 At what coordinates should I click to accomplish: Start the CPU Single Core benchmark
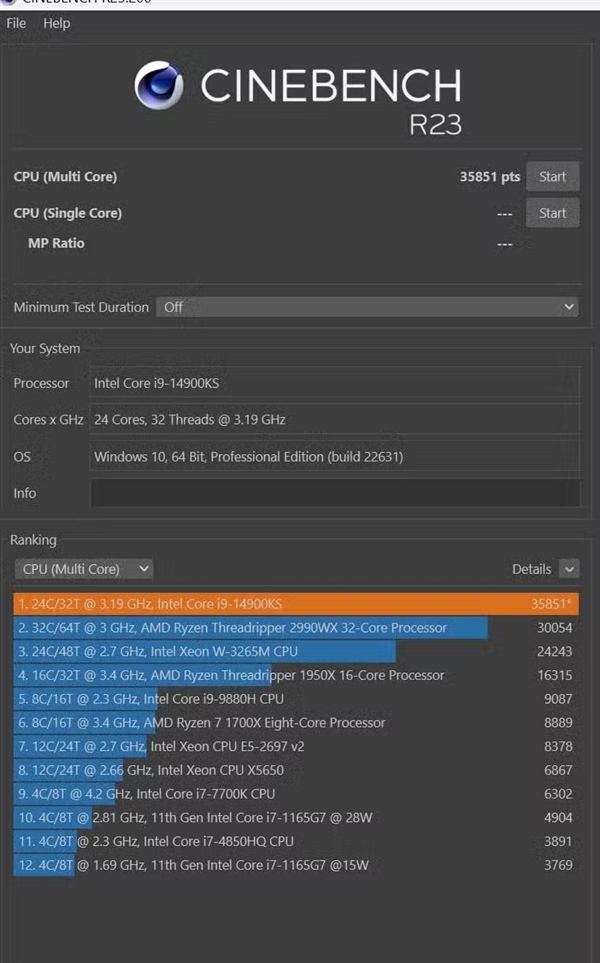pyautogui.click(x=553, y=212)
